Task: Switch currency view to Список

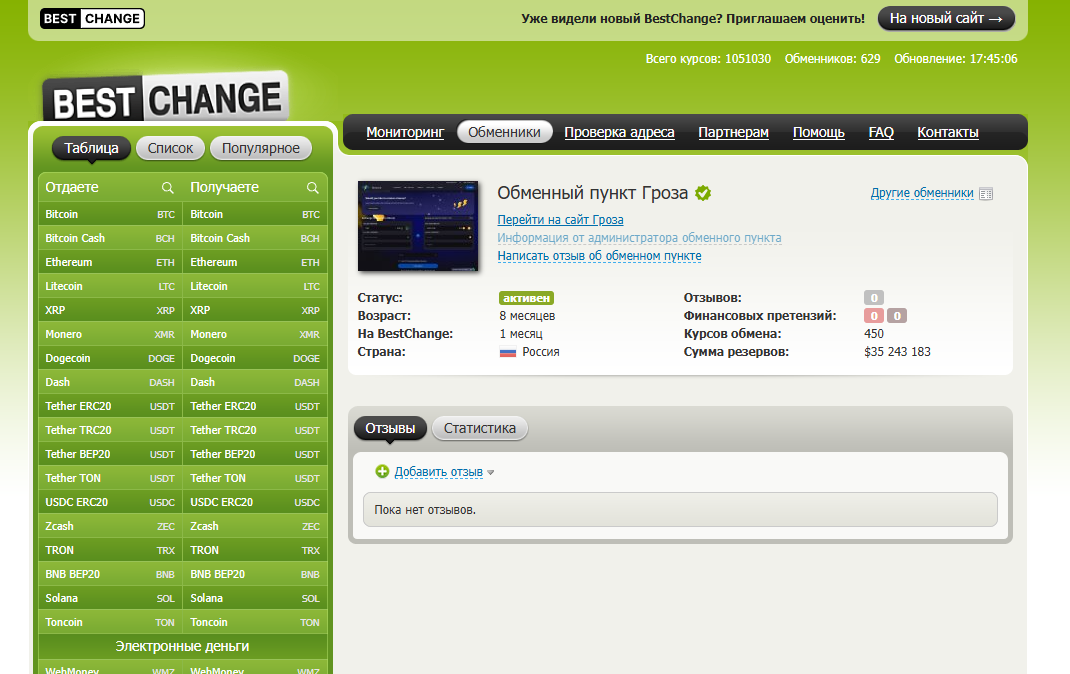Action: [x=170, y=148]
